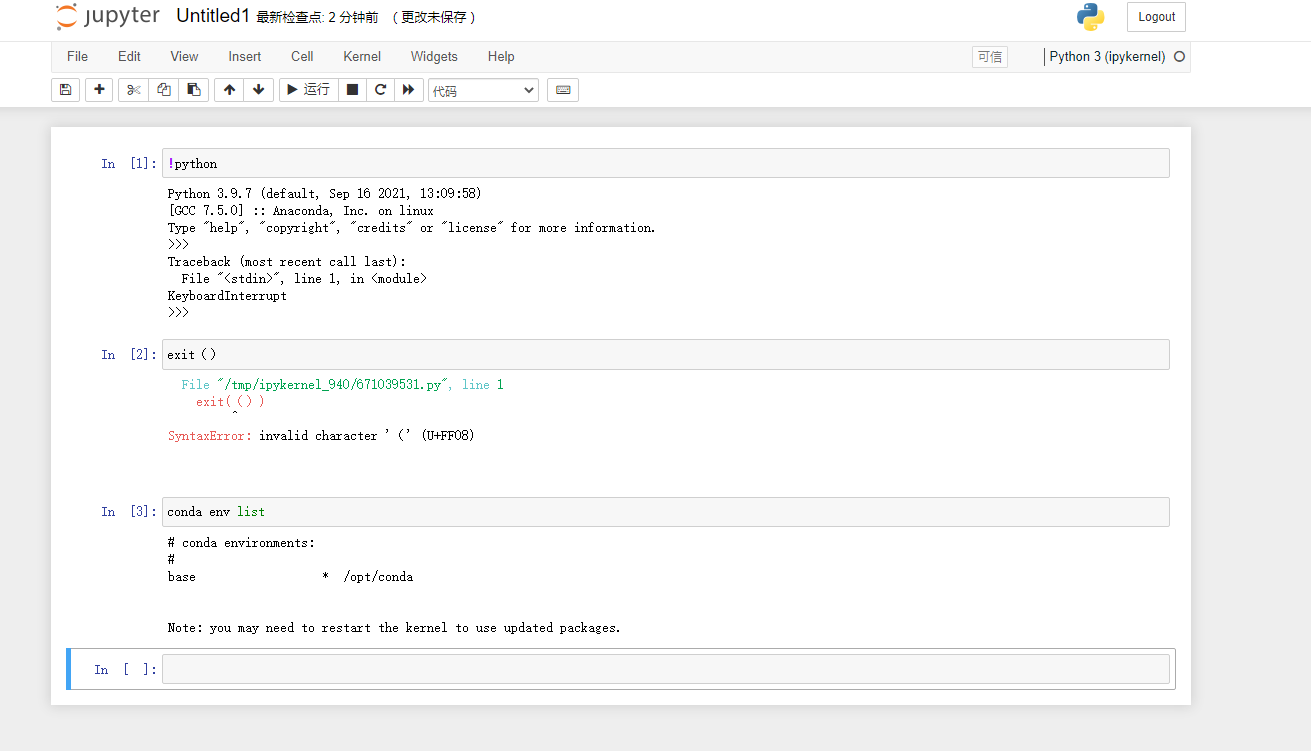Paste a cell using the clipboard icon
This screenshot has height=751, width=1311.
point(193,89)
